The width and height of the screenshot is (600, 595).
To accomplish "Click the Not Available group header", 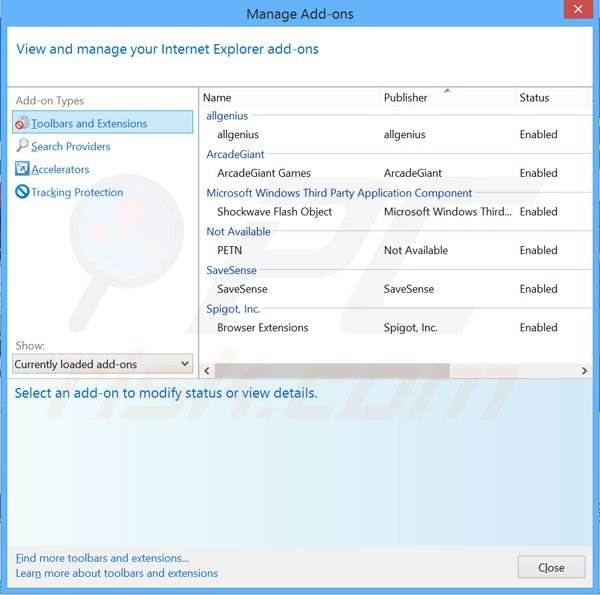I will click(238, 231).
